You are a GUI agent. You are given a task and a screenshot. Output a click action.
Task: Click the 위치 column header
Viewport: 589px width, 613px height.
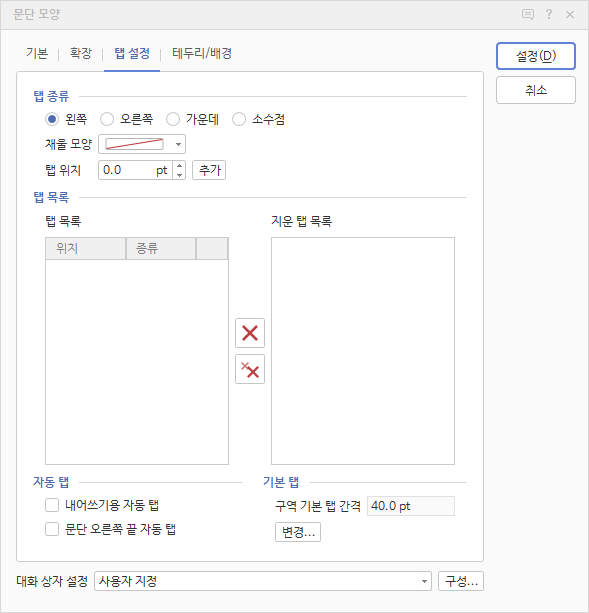(86, 248)
